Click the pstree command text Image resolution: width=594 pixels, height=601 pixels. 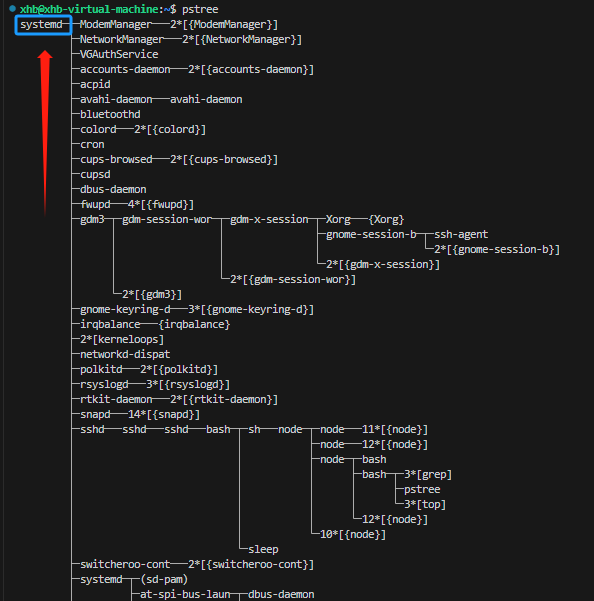click(x=200, y=9)
